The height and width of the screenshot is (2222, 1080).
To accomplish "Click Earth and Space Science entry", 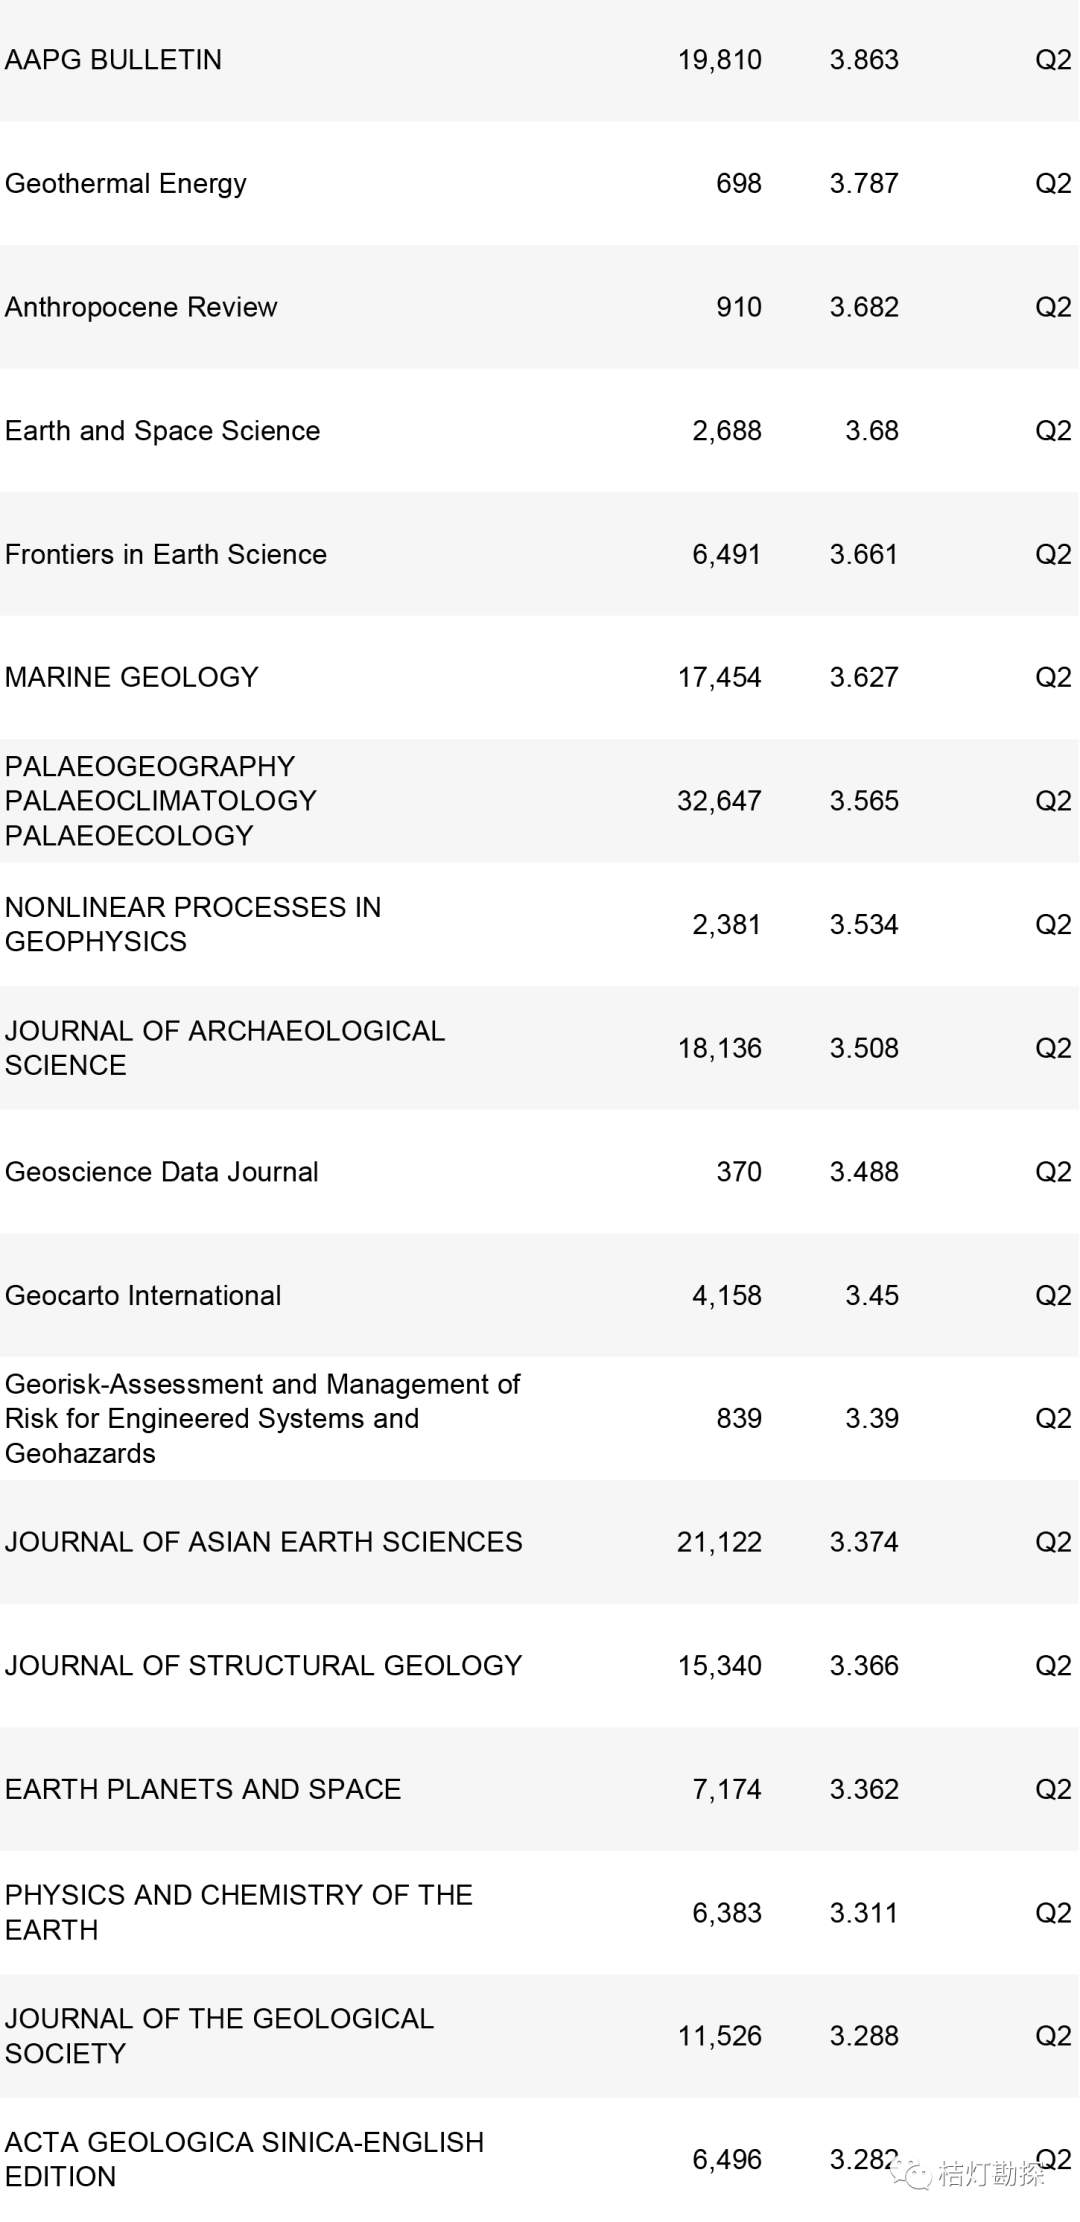I will pos(162,431).
